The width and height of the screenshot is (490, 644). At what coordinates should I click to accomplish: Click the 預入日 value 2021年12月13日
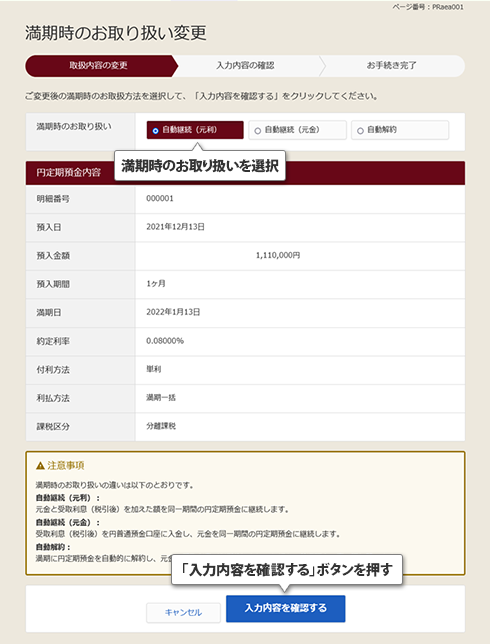point(175,227)
